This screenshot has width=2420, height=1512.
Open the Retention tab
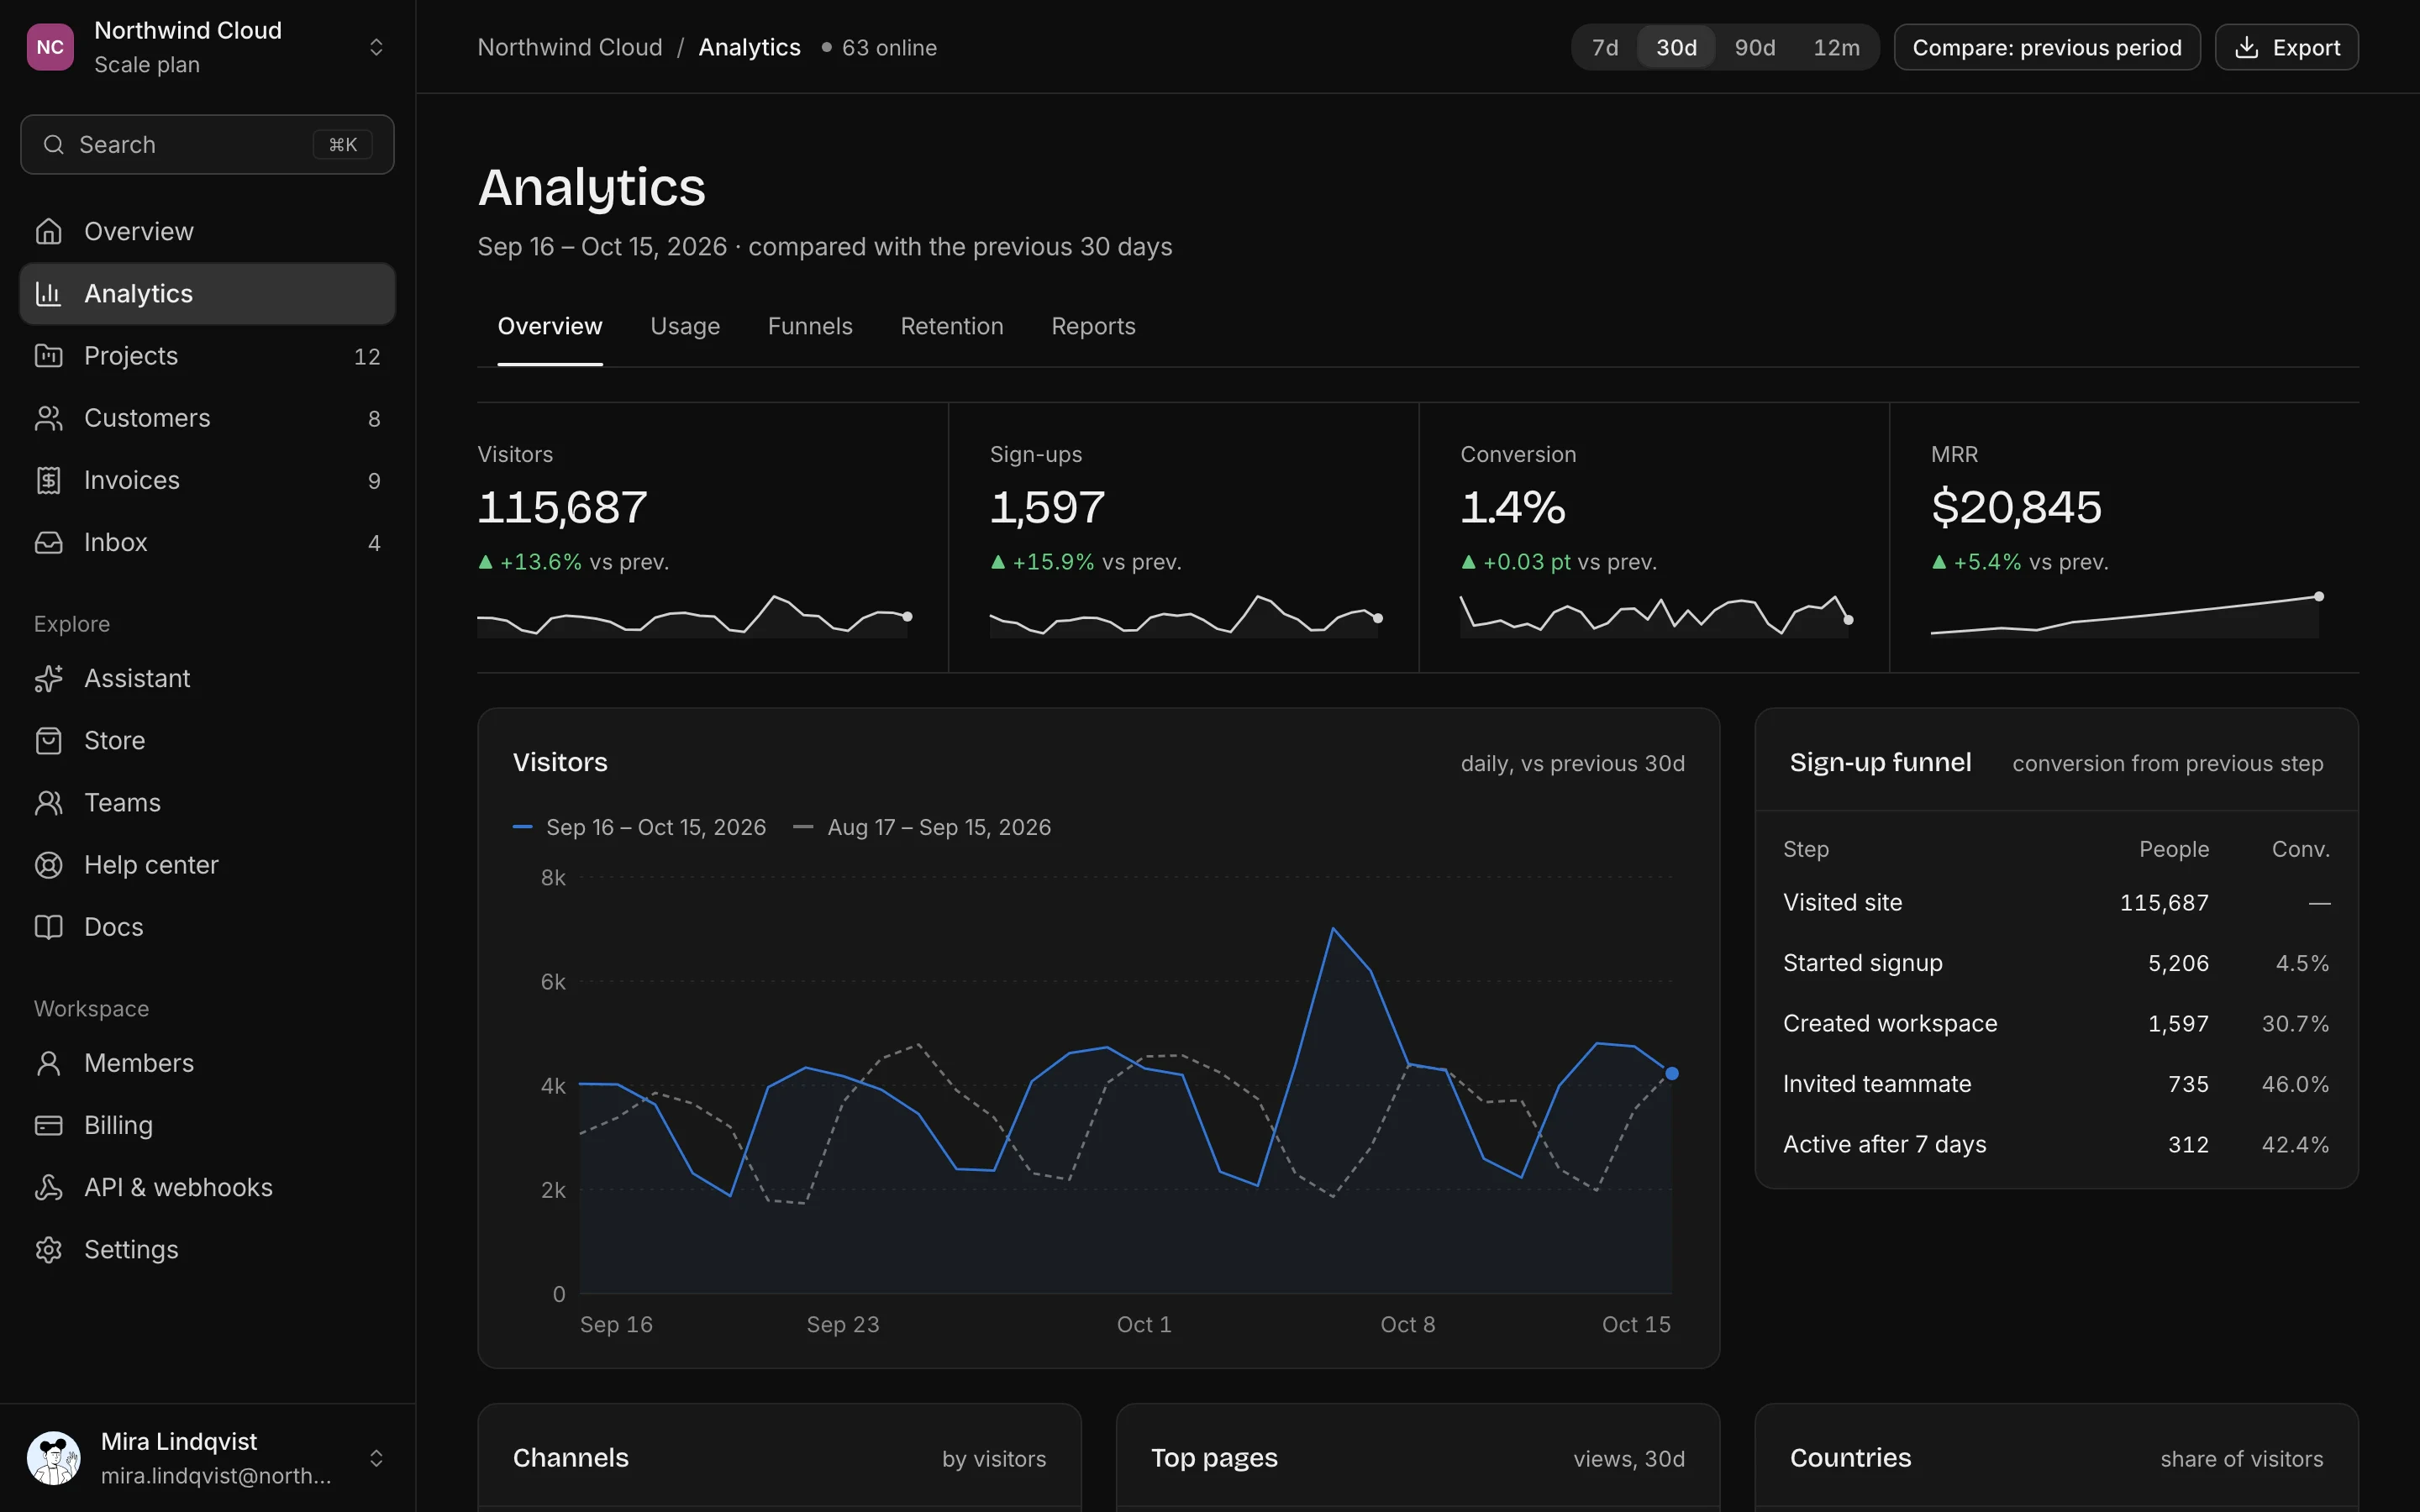pos(951,326)
